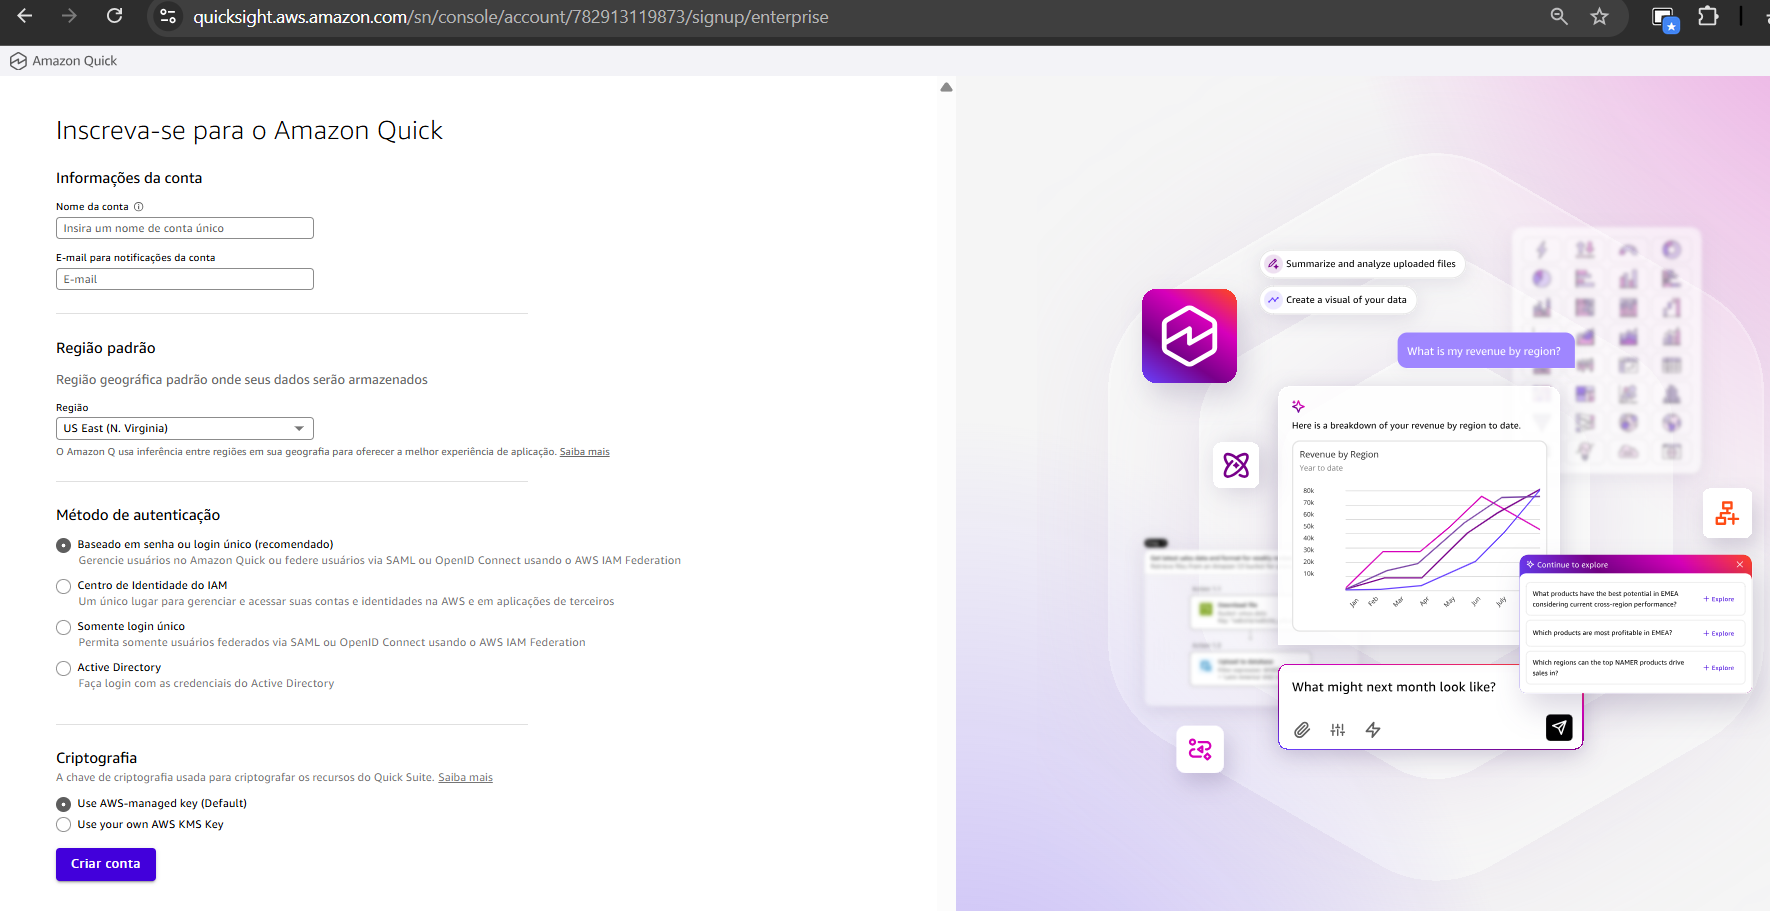Click the starred screen icon in browser toolbar
This screenshot has height=911, width=1770.
[1665, 18]
